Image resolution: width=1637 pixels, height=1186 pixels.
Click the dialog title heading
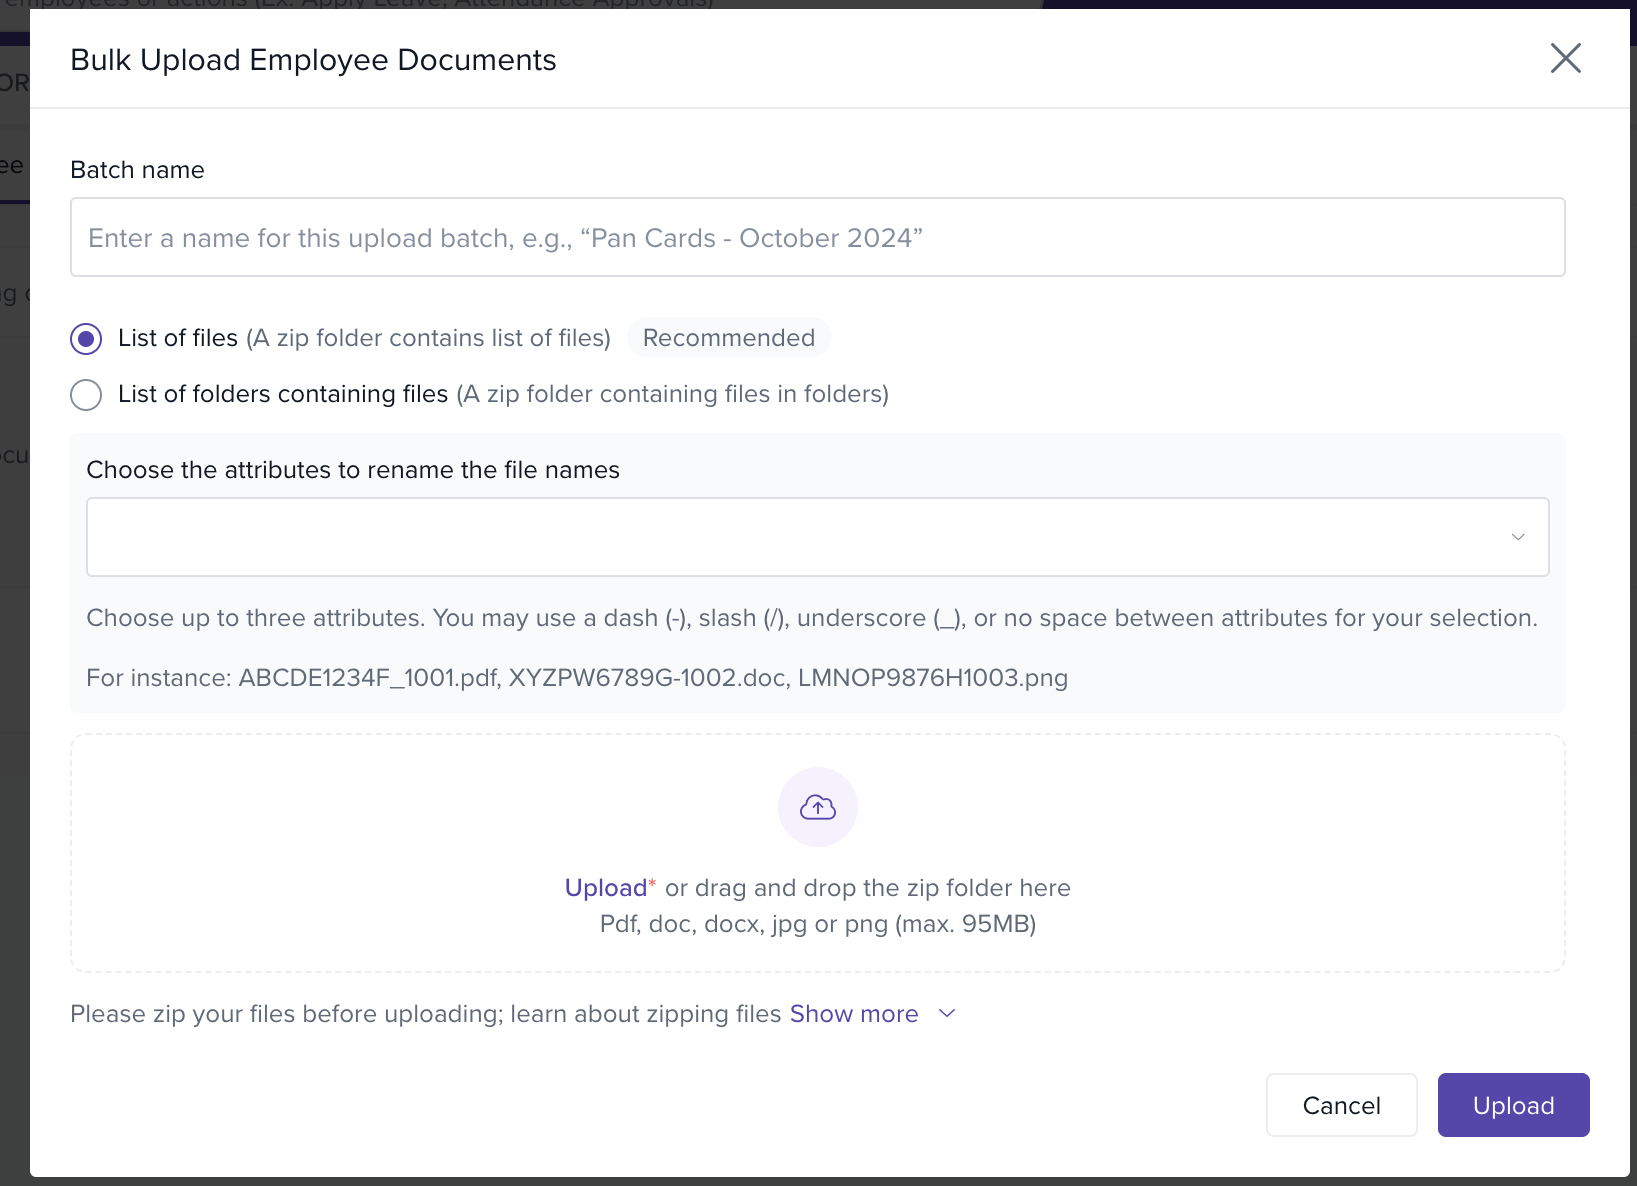coord(313,60)
